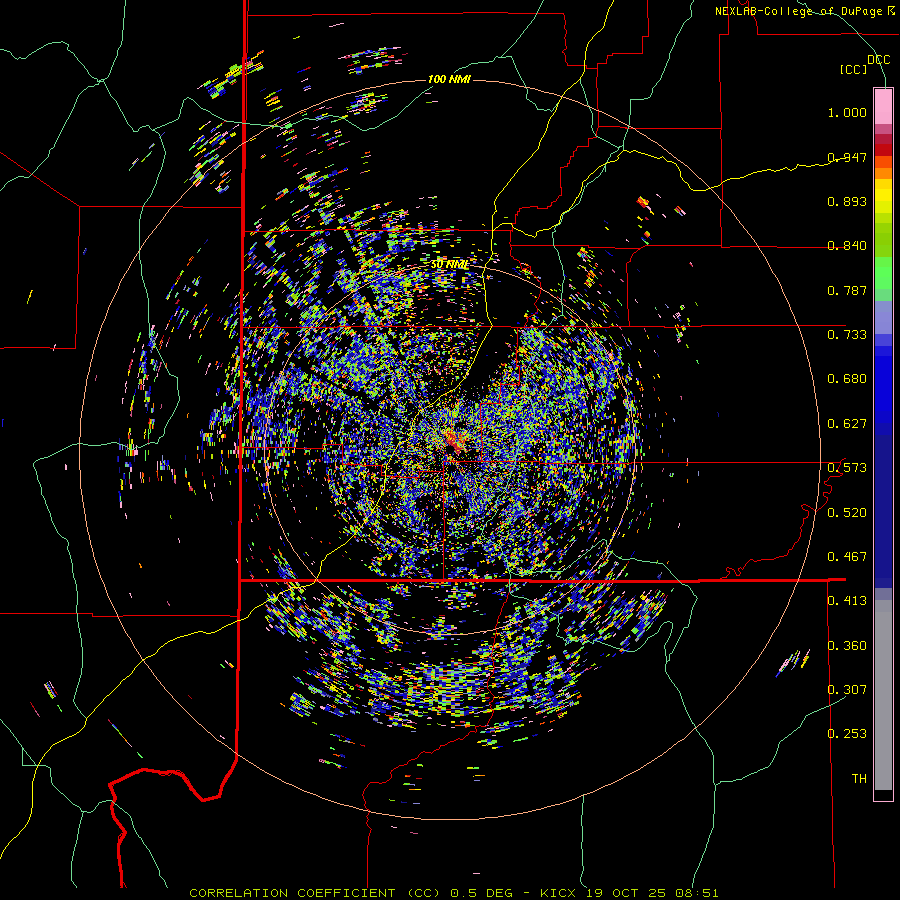The width and height of the screenshot is (900, 900).
Task: Click the DCC label above the color scale
Action: (x=878, y=60)
